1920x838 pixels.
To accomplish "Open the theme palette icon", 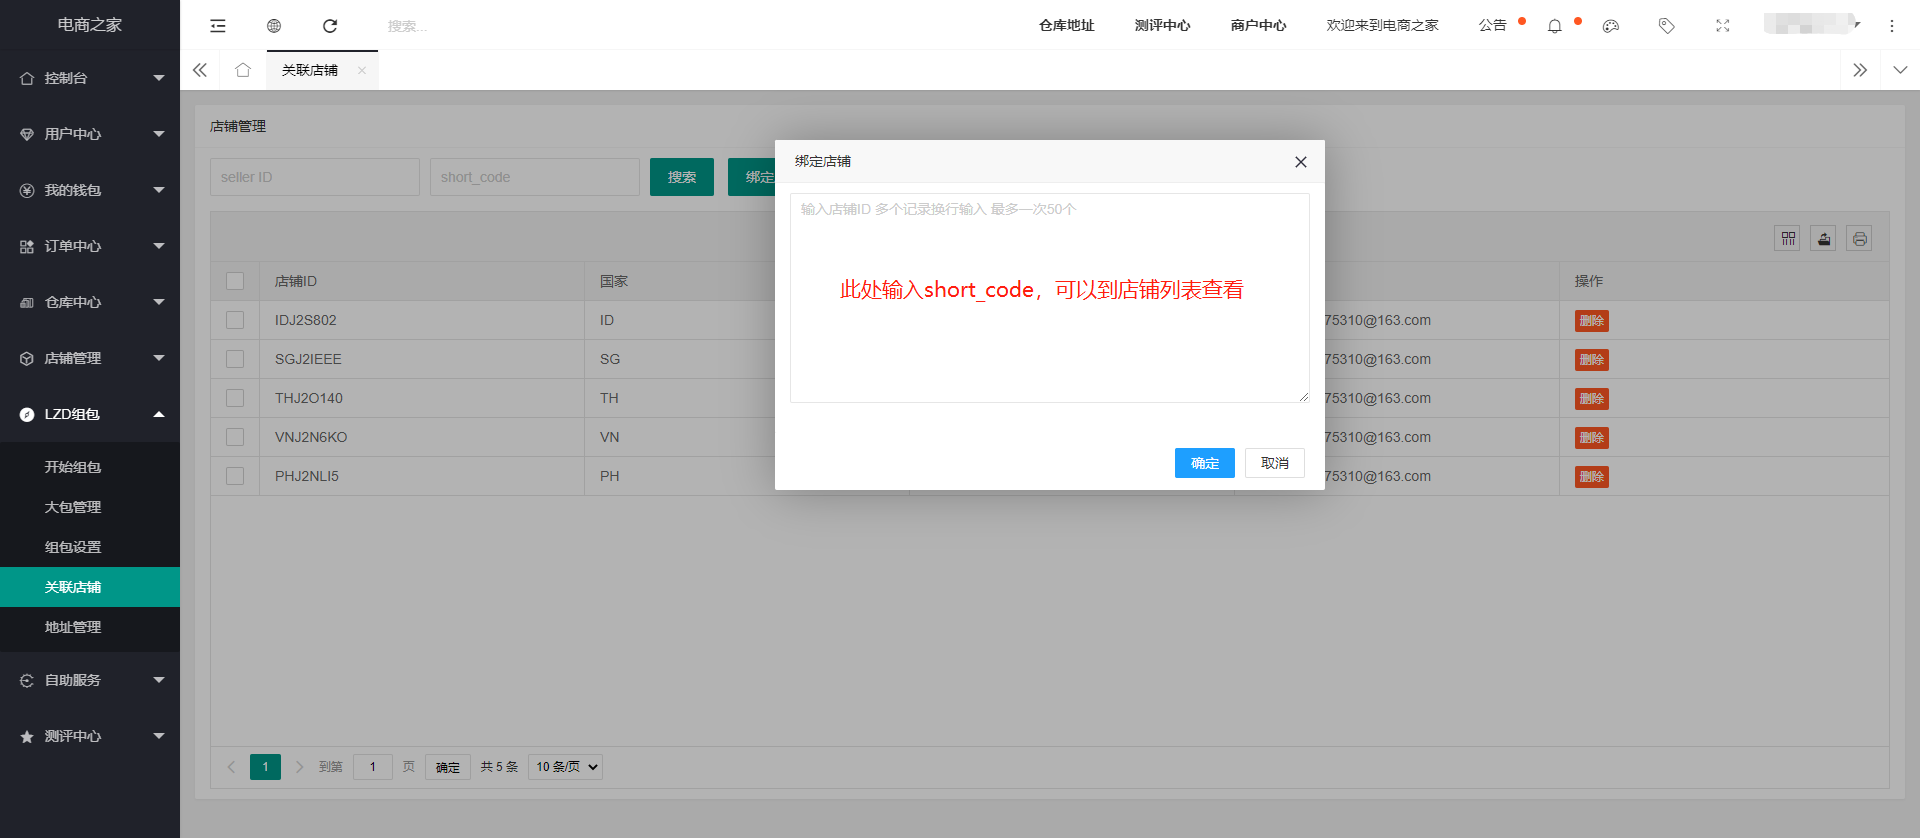I will tap(1610, 26).
